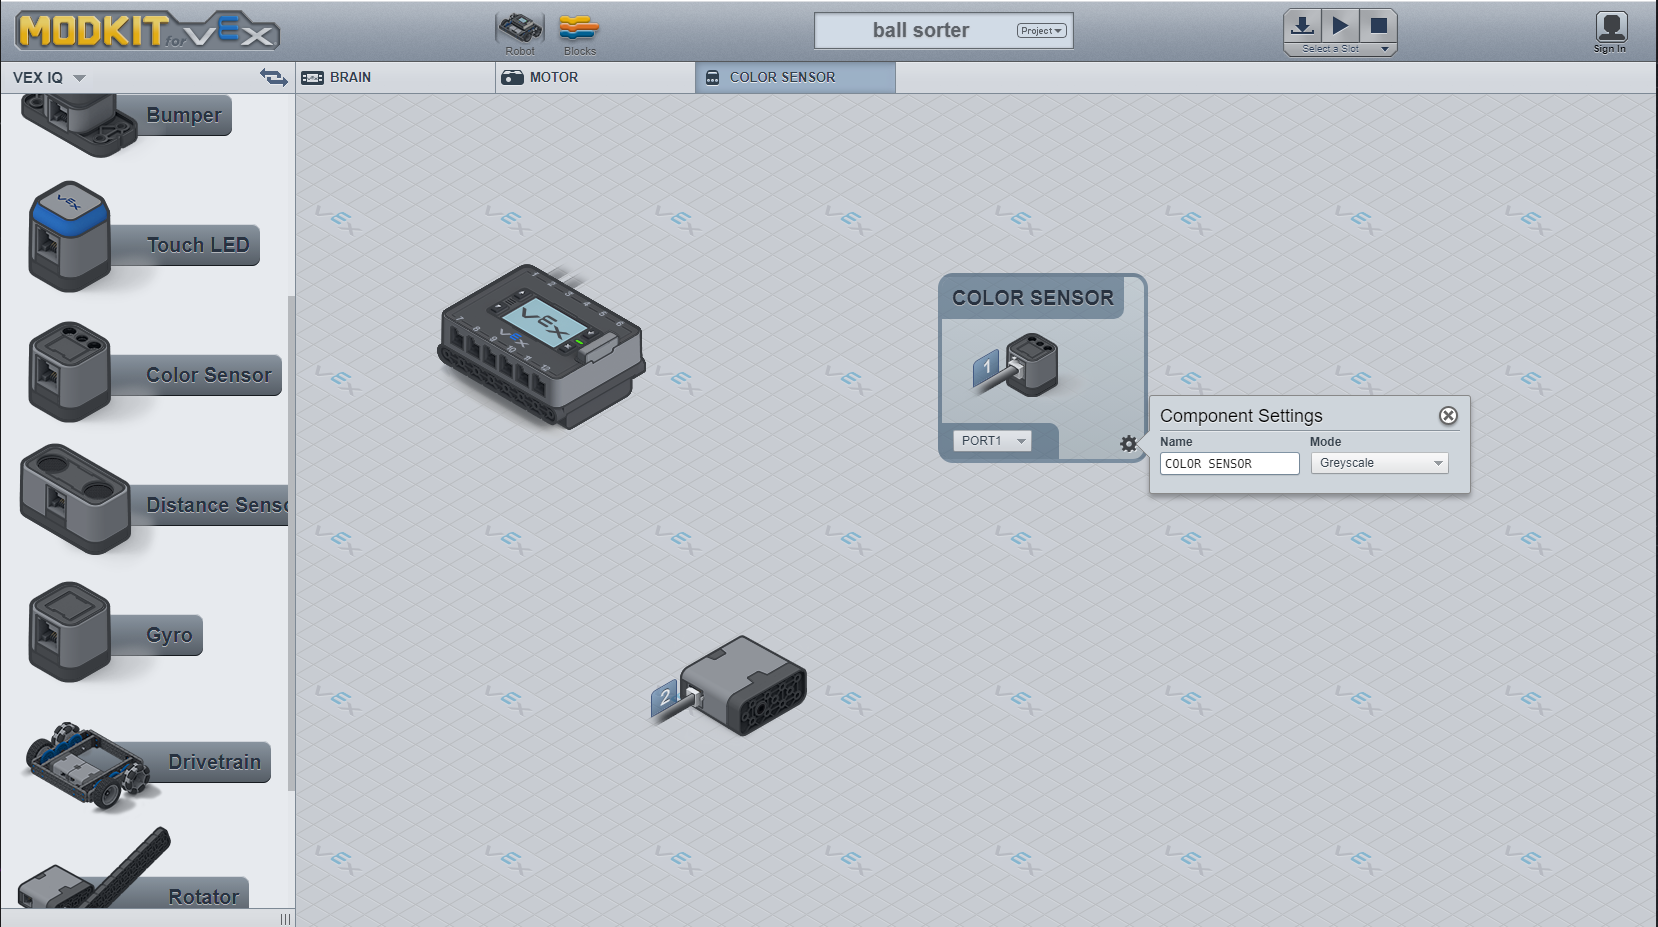This screenshot has height=927, width=1658.
Task: Click the Sign In account icon
Action: tap(1610, 28)
